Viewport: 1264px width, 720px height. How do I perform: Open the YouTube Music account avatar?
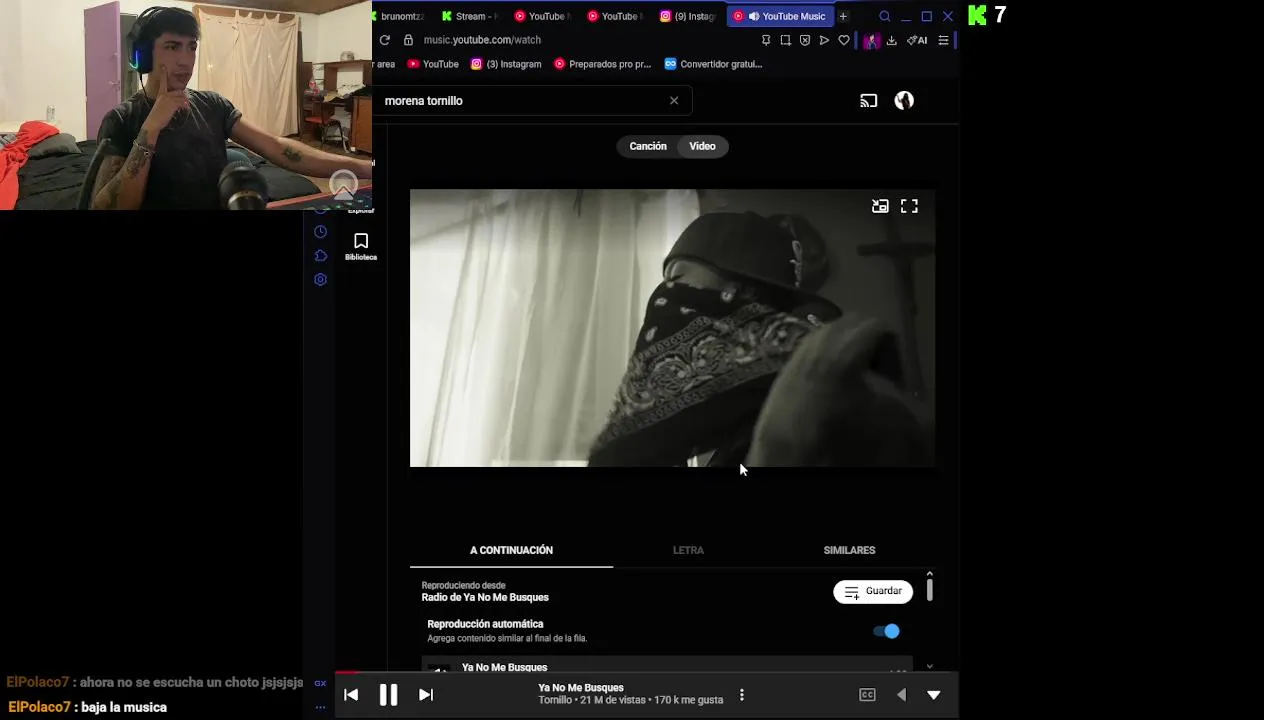click(x=904, y=101)
